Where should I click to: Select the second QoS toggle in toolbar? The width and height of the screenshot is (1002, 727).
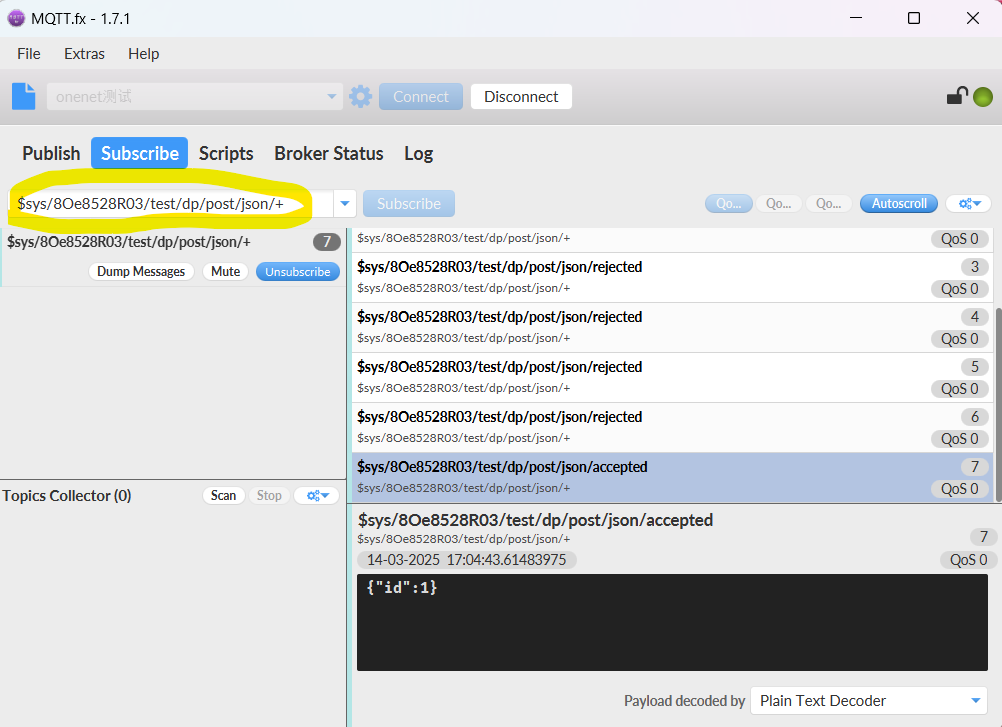[x=778, y=204]
